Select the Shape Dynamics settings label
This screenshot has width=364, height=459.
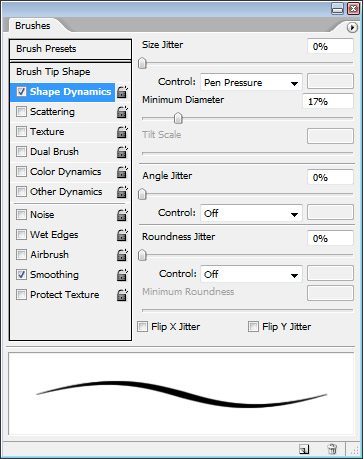(x=70, y=92)
